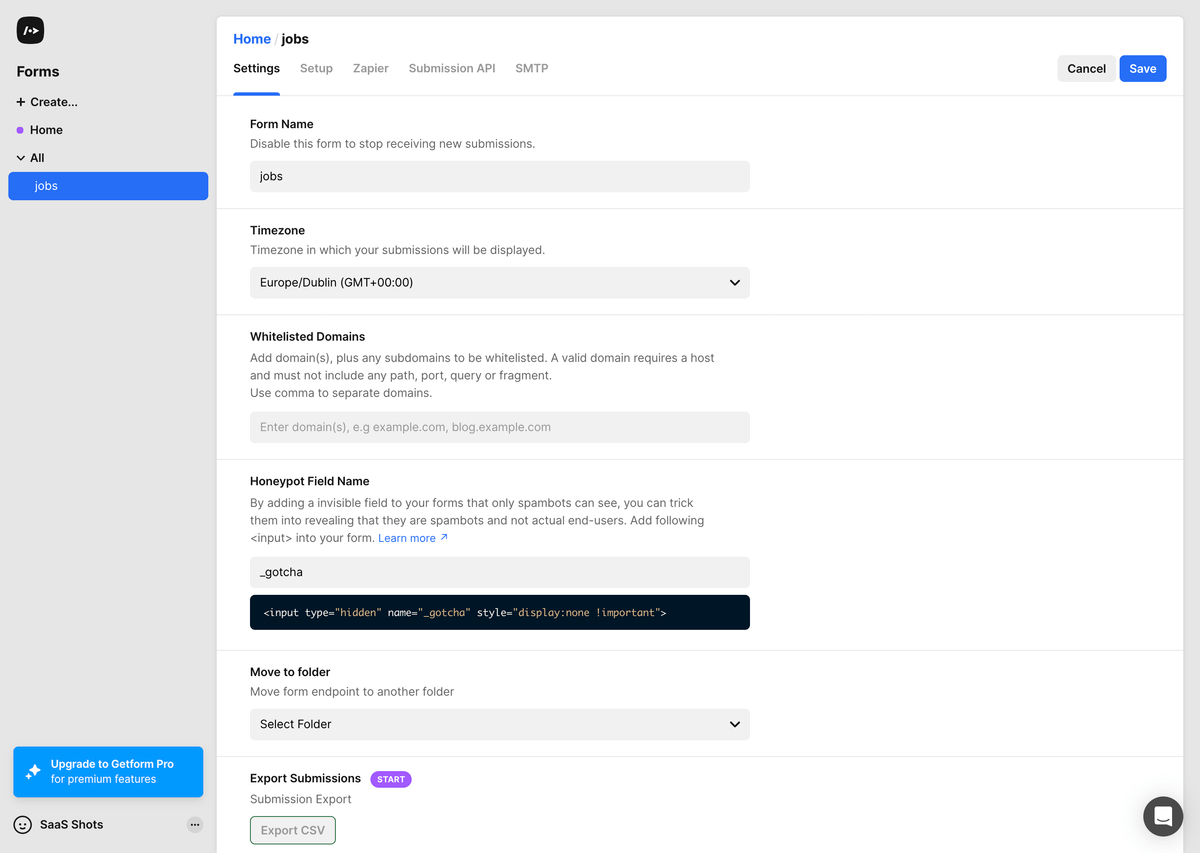Collapse the All forms list chevron

pyautogui.click(x=21, y=158)
